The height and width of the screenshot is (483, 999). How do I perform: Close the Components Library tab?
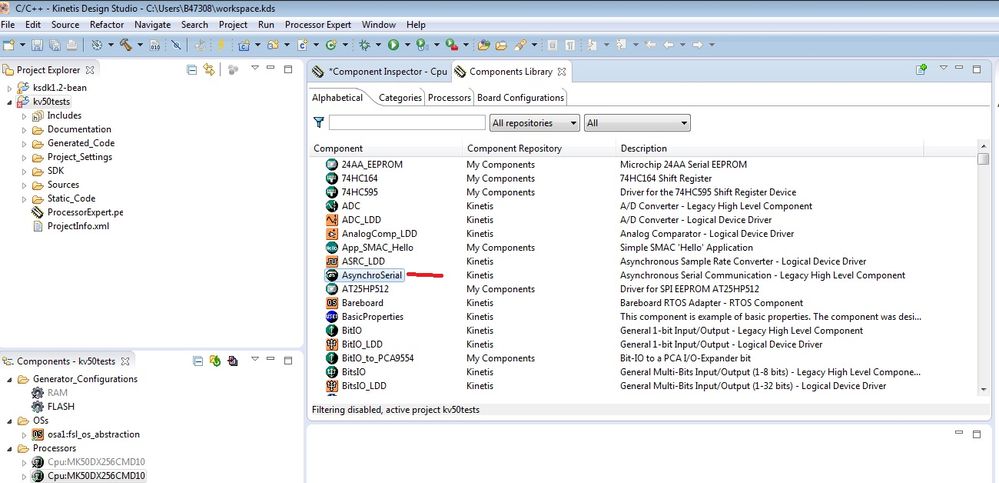[562, 72]
